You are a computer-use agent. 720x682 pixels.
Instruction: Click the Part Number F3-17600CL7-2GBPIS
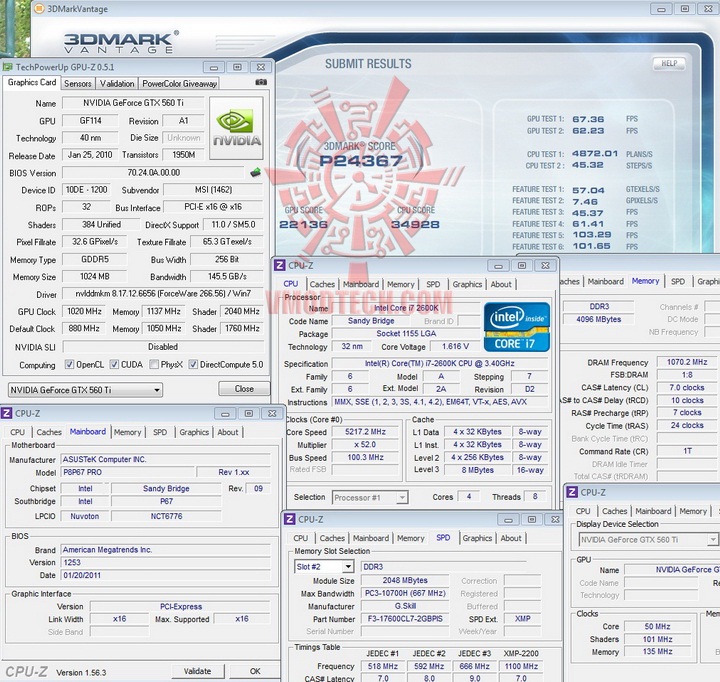[x=405, y=619]
